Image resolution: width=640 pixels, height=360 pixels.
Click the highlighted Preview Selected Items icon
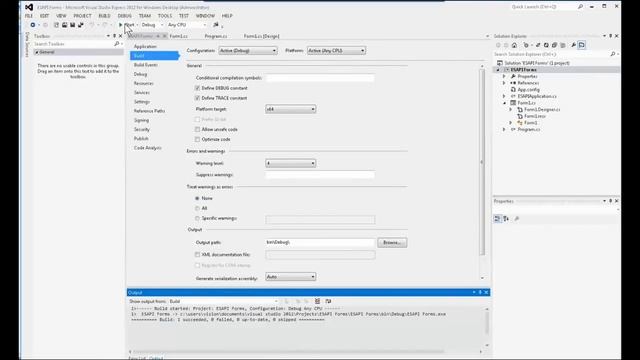(x=582, y=45)
